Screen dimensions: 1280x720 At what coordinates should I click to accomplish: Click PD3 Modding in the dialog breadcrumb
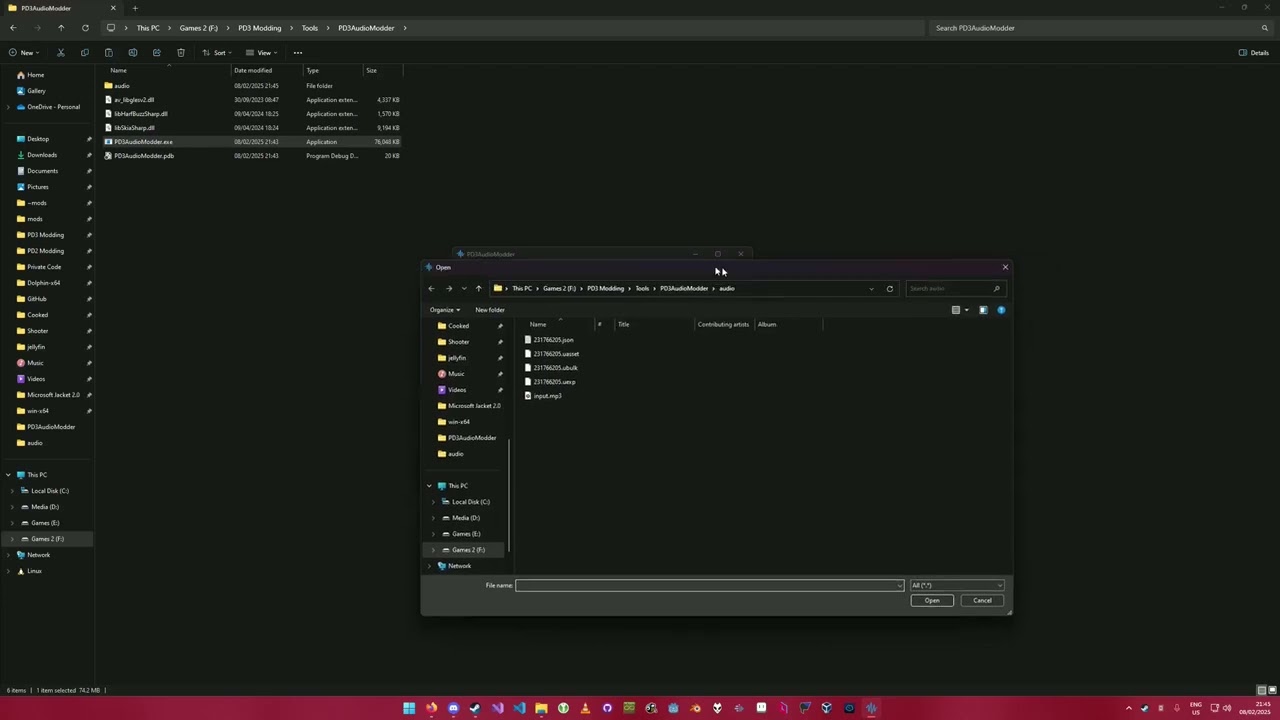pyautogui.click(x=605, y=288)
